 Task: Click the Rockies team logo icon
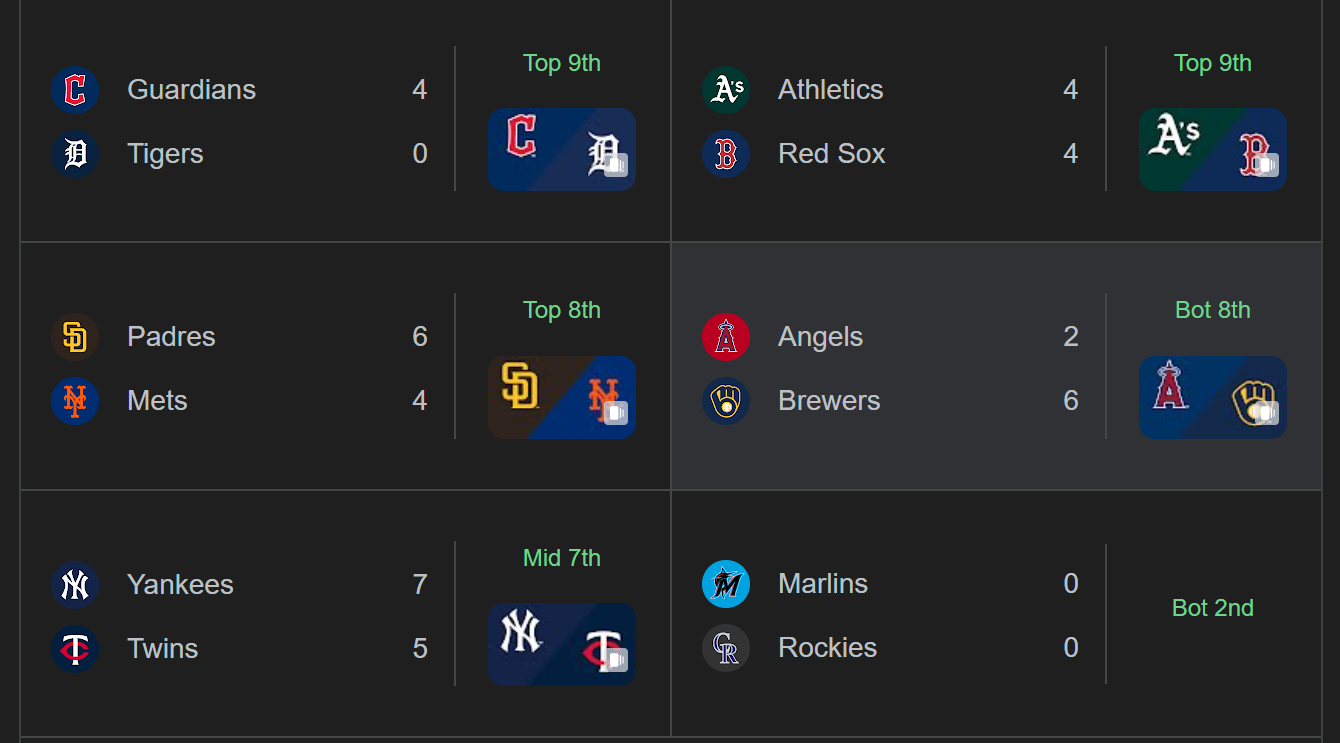tap(726, 648)
